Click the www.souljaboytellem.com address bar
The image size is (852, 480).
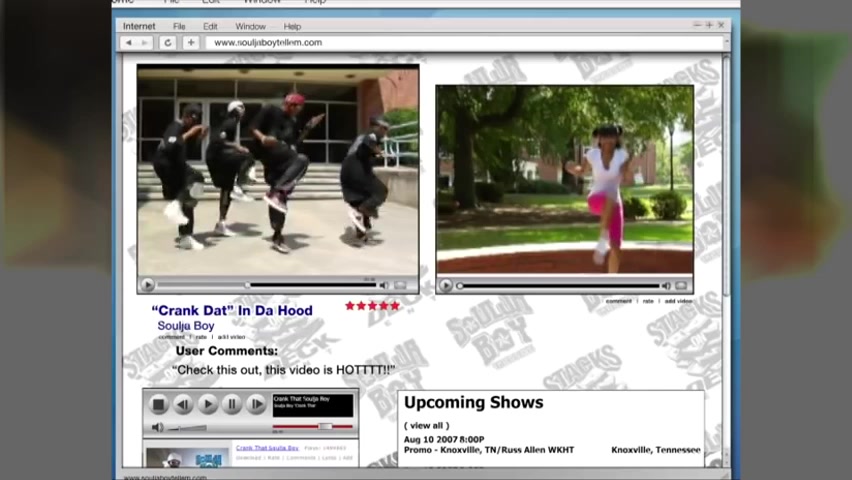pos(465,42)
